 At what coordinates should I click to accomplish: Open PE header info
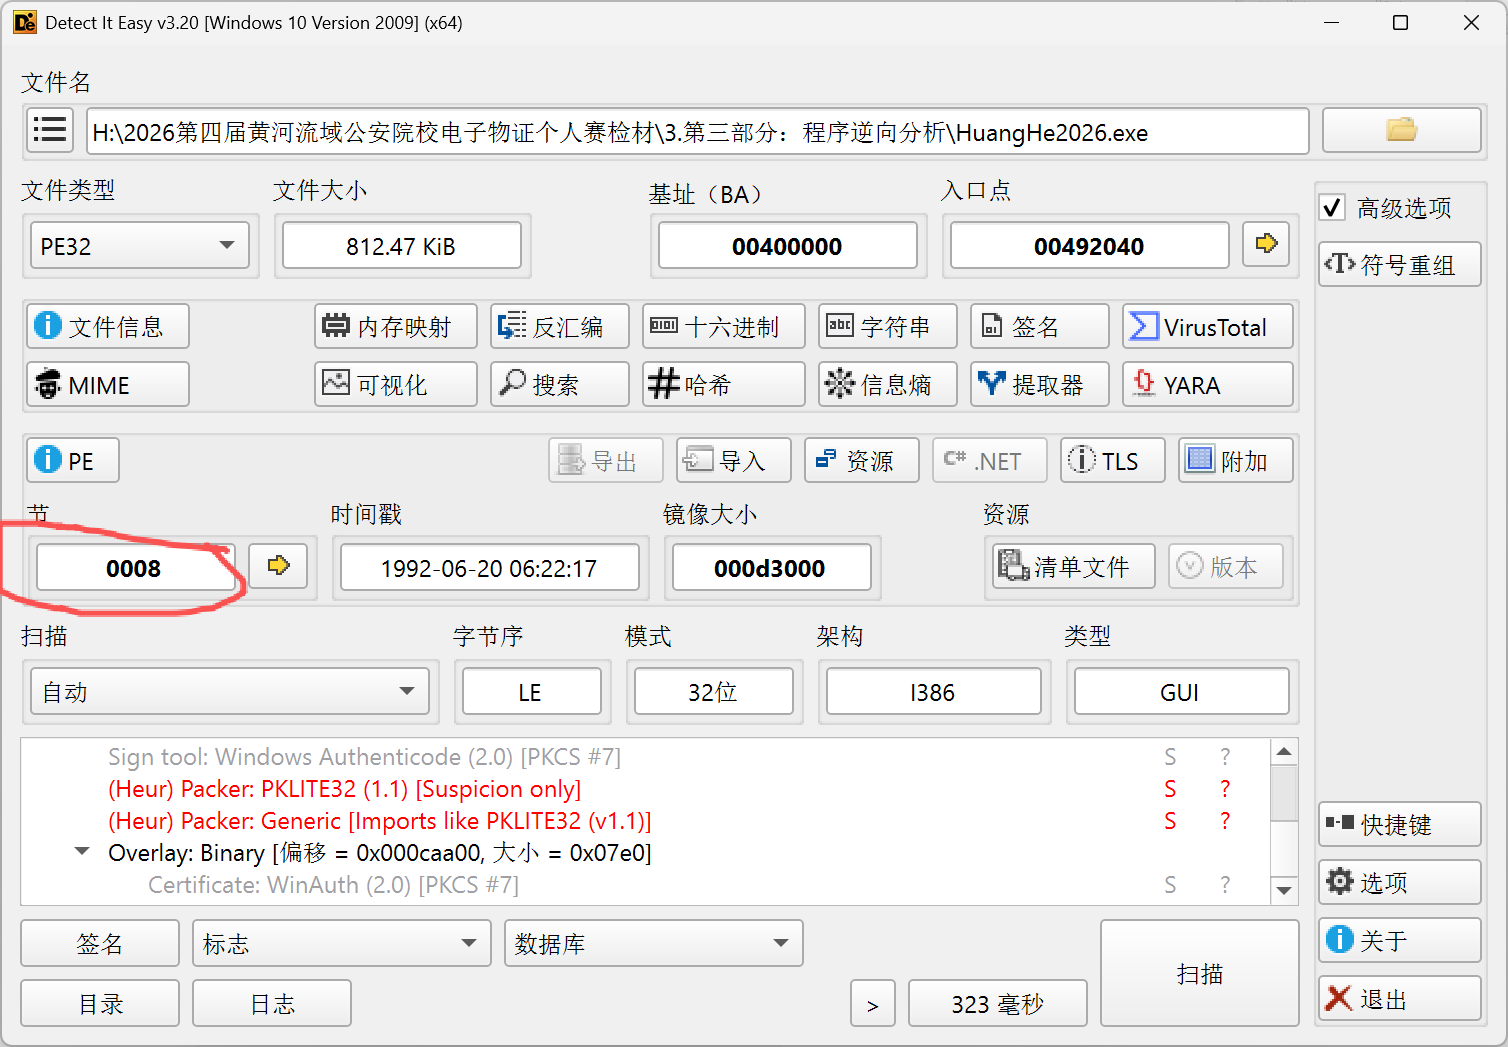click(73, 460)
